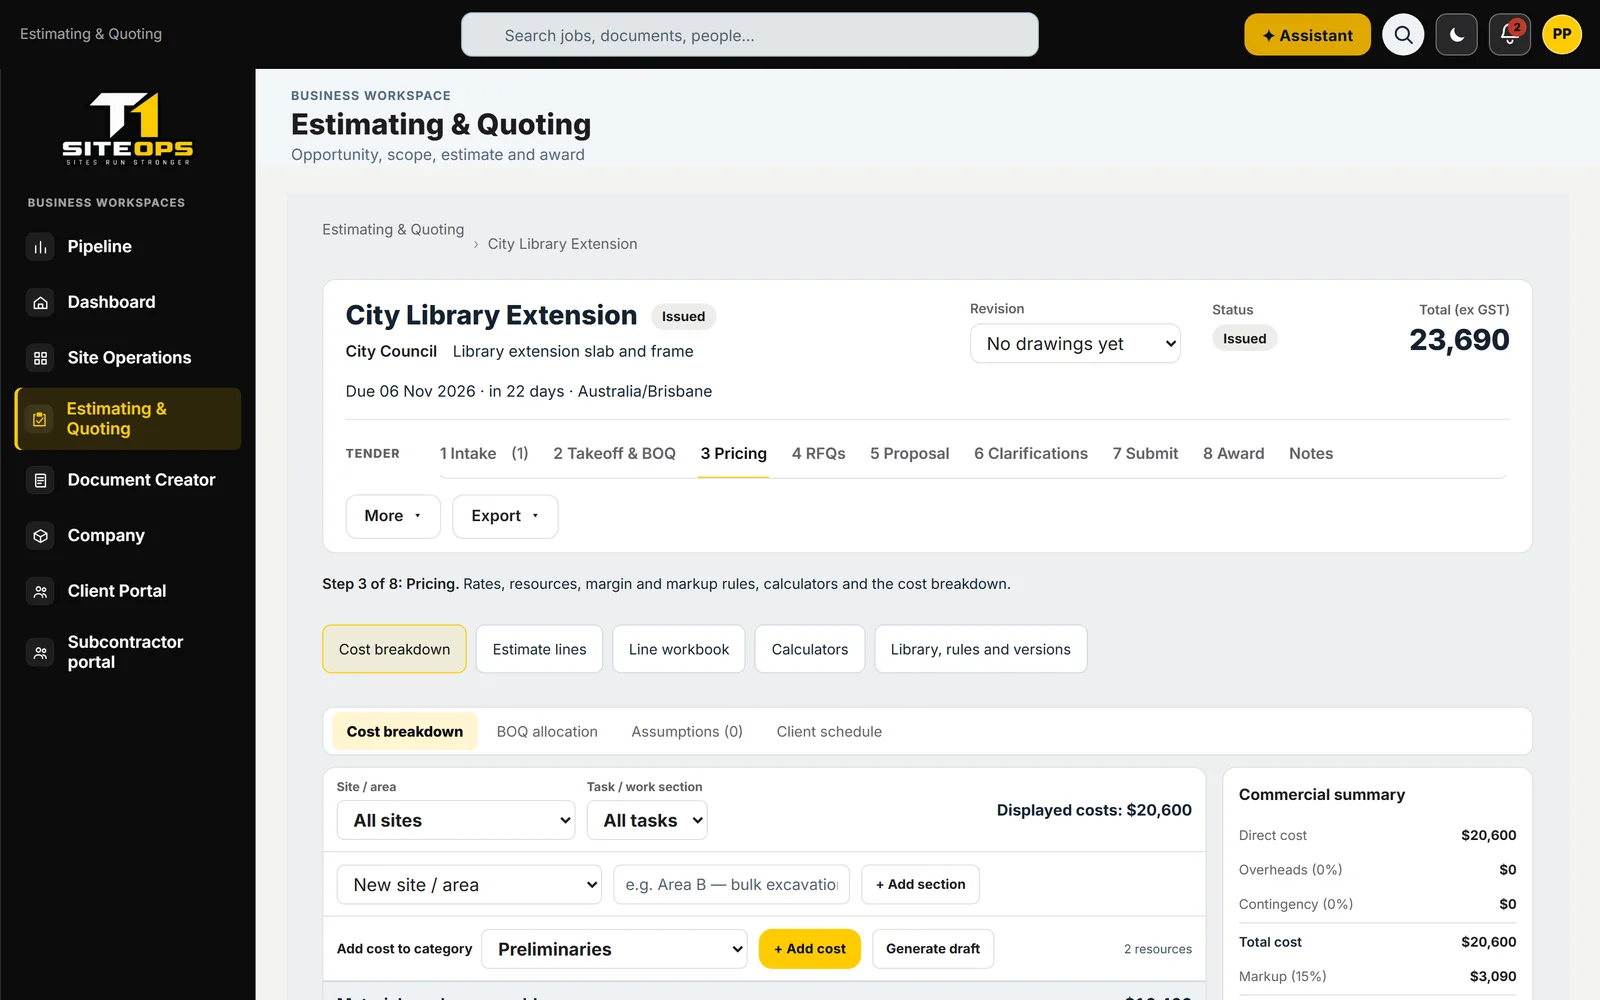Toggle dark mode with moon icon
Viewport: 1600px width, 1000px height.
(x=1457, y=35)
